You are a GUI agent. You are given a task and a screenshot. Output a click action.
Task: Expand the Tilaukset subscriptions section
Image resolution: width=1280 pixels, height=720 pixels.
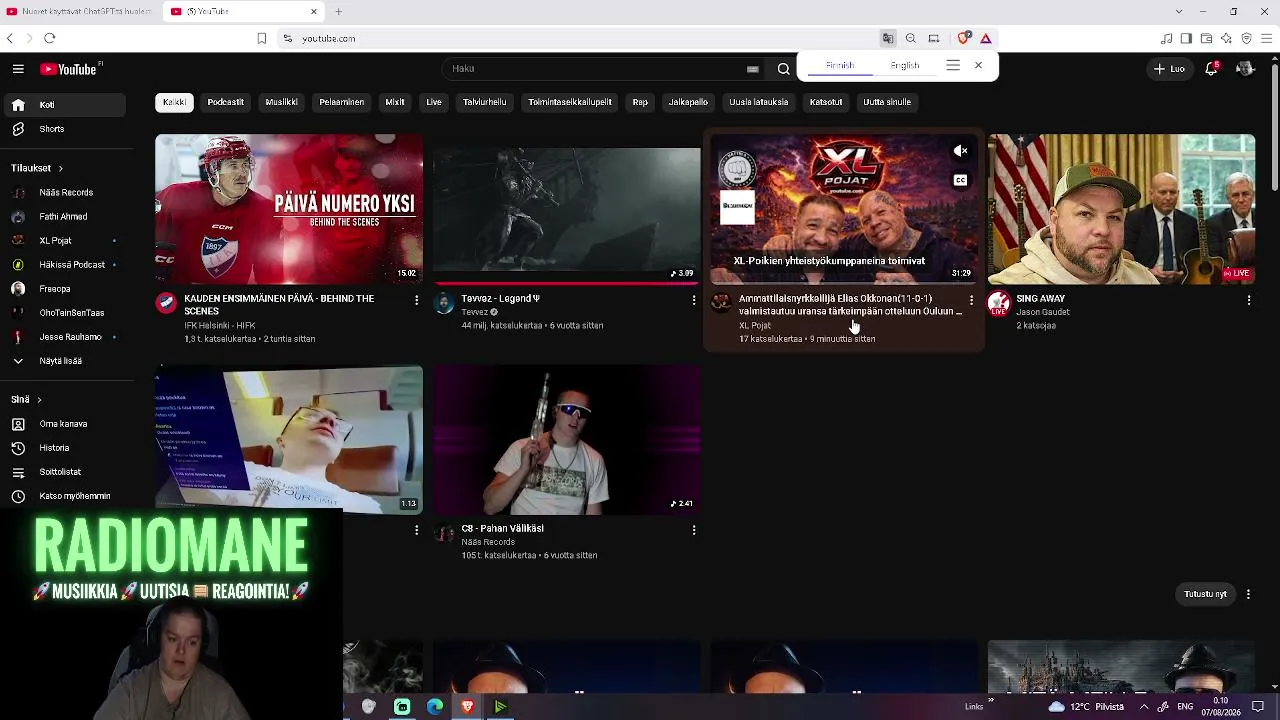[37, 168]
